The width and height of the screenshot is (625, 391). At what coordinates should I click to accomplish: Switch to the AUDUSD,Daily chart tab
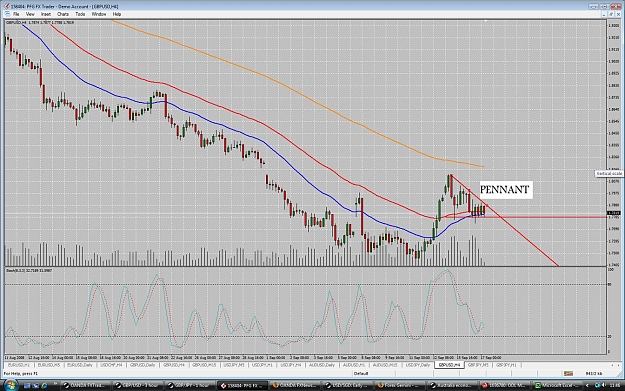(322, 365)
